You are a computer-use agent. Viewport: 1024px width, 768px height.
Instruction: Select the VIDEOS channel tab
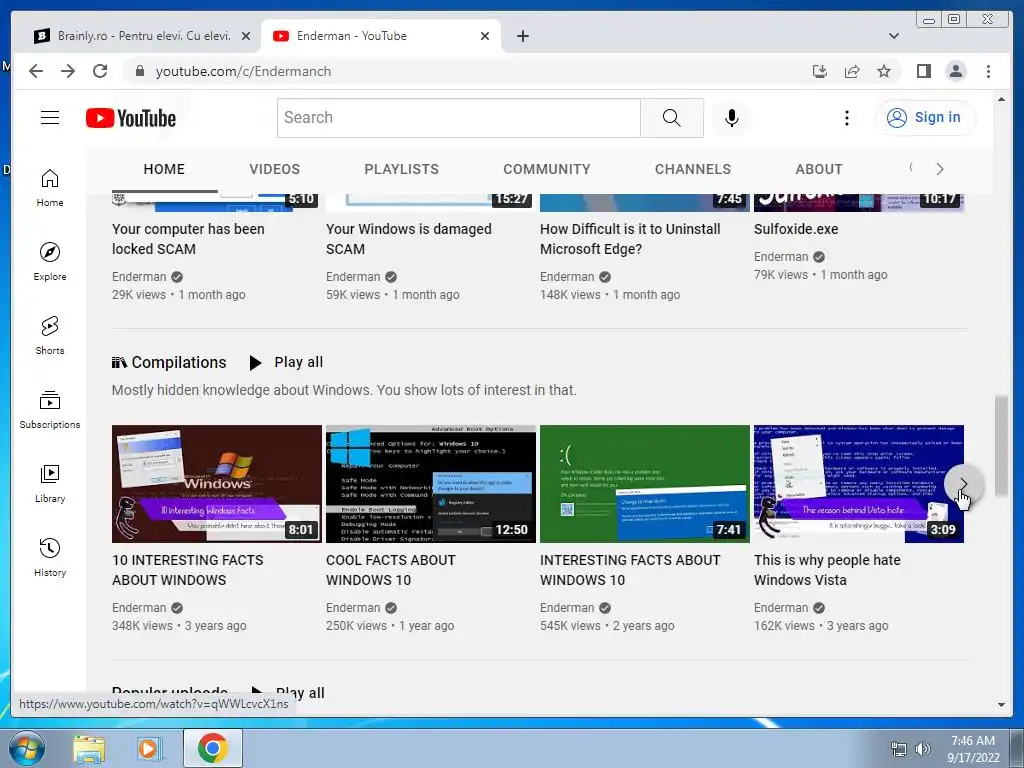coord(274,169)
